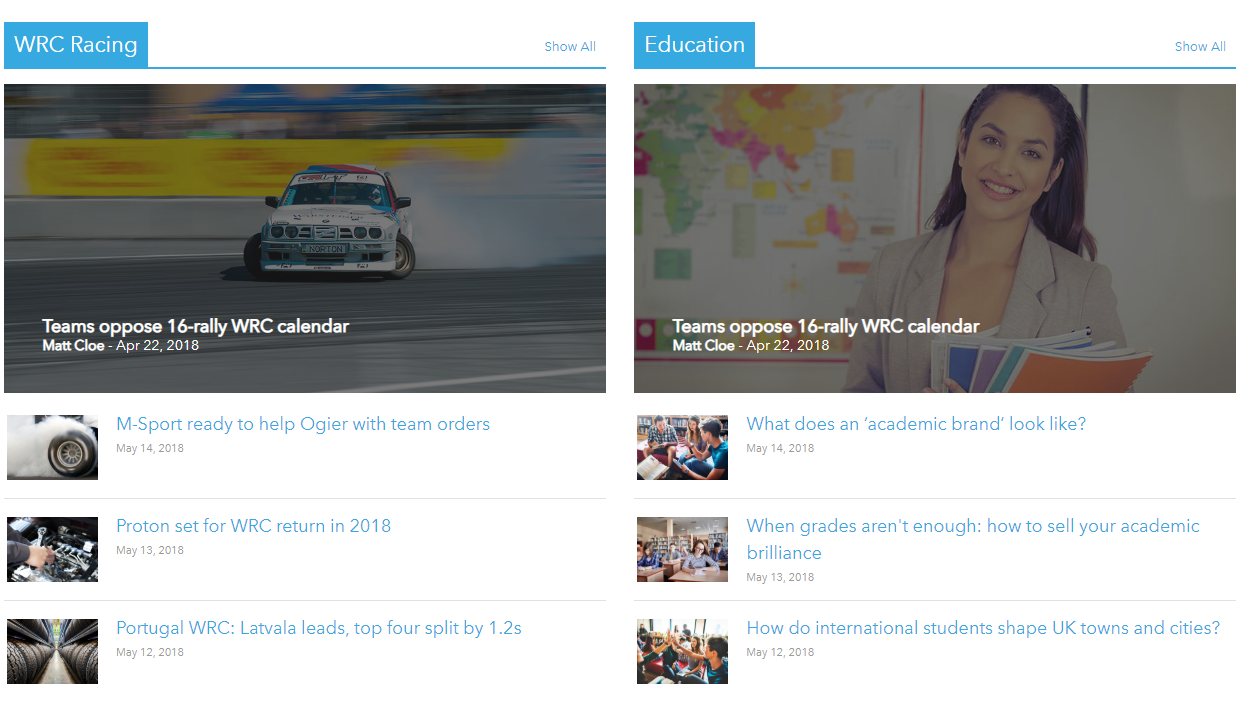Click Show All for Education
The height and width of the screenshot is (706, 1252).
tap(1199, 46)
